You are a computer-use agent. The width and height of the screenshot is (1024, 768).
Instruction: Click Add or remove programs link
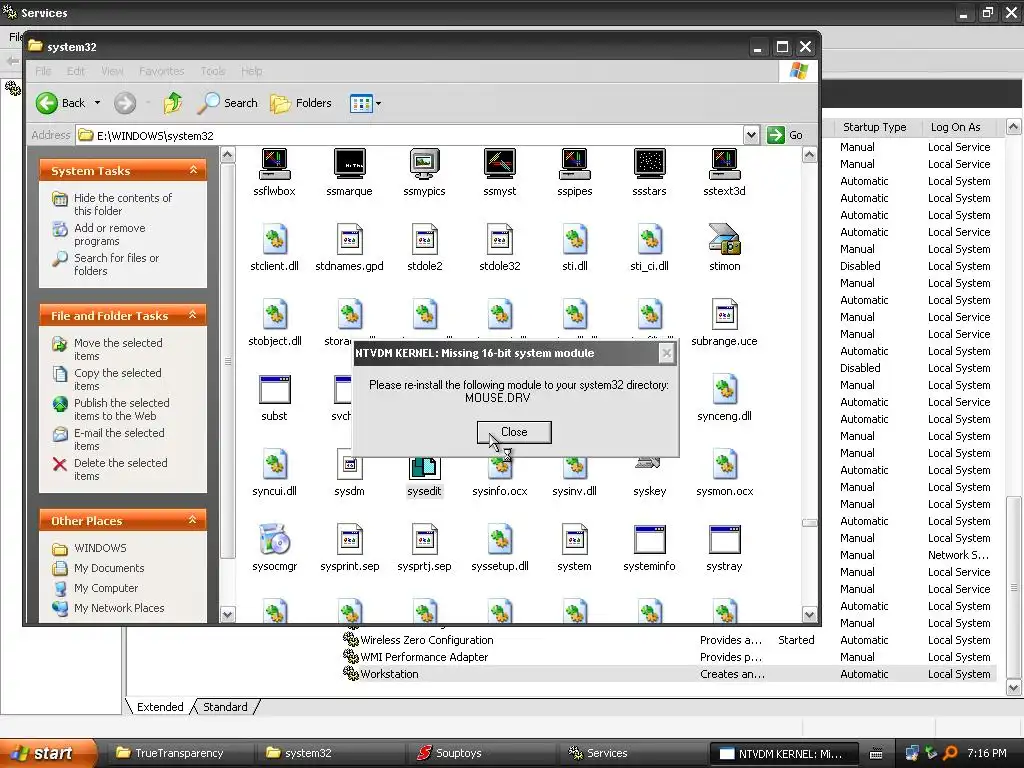[109, 234]
